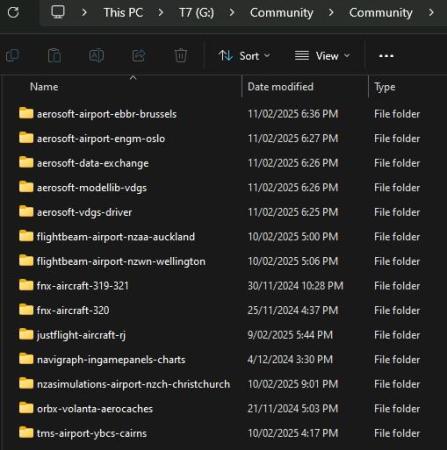The image size is (447, 450).
Task: Click This PC in breadcrumb path
Action: pos(123,13)
